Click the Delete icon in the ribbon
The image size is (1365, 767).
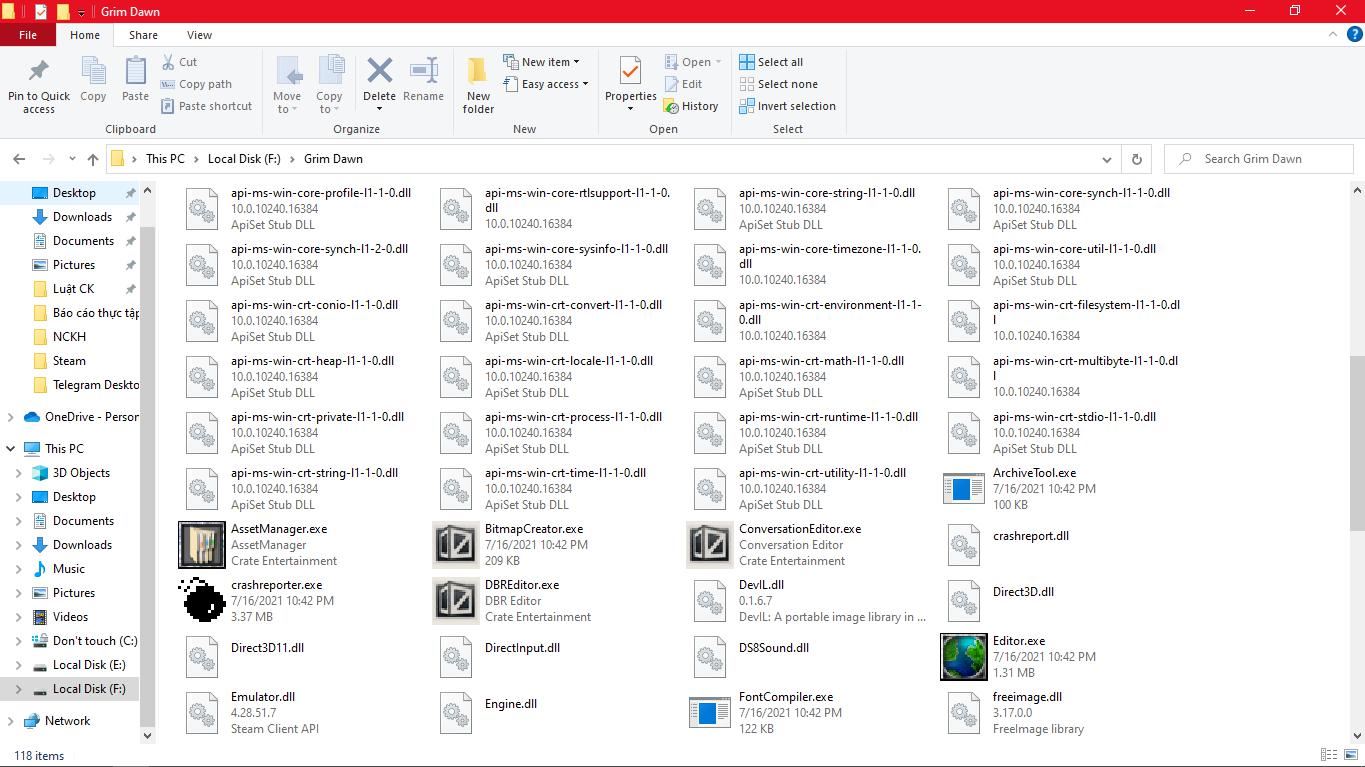(379, 72)
